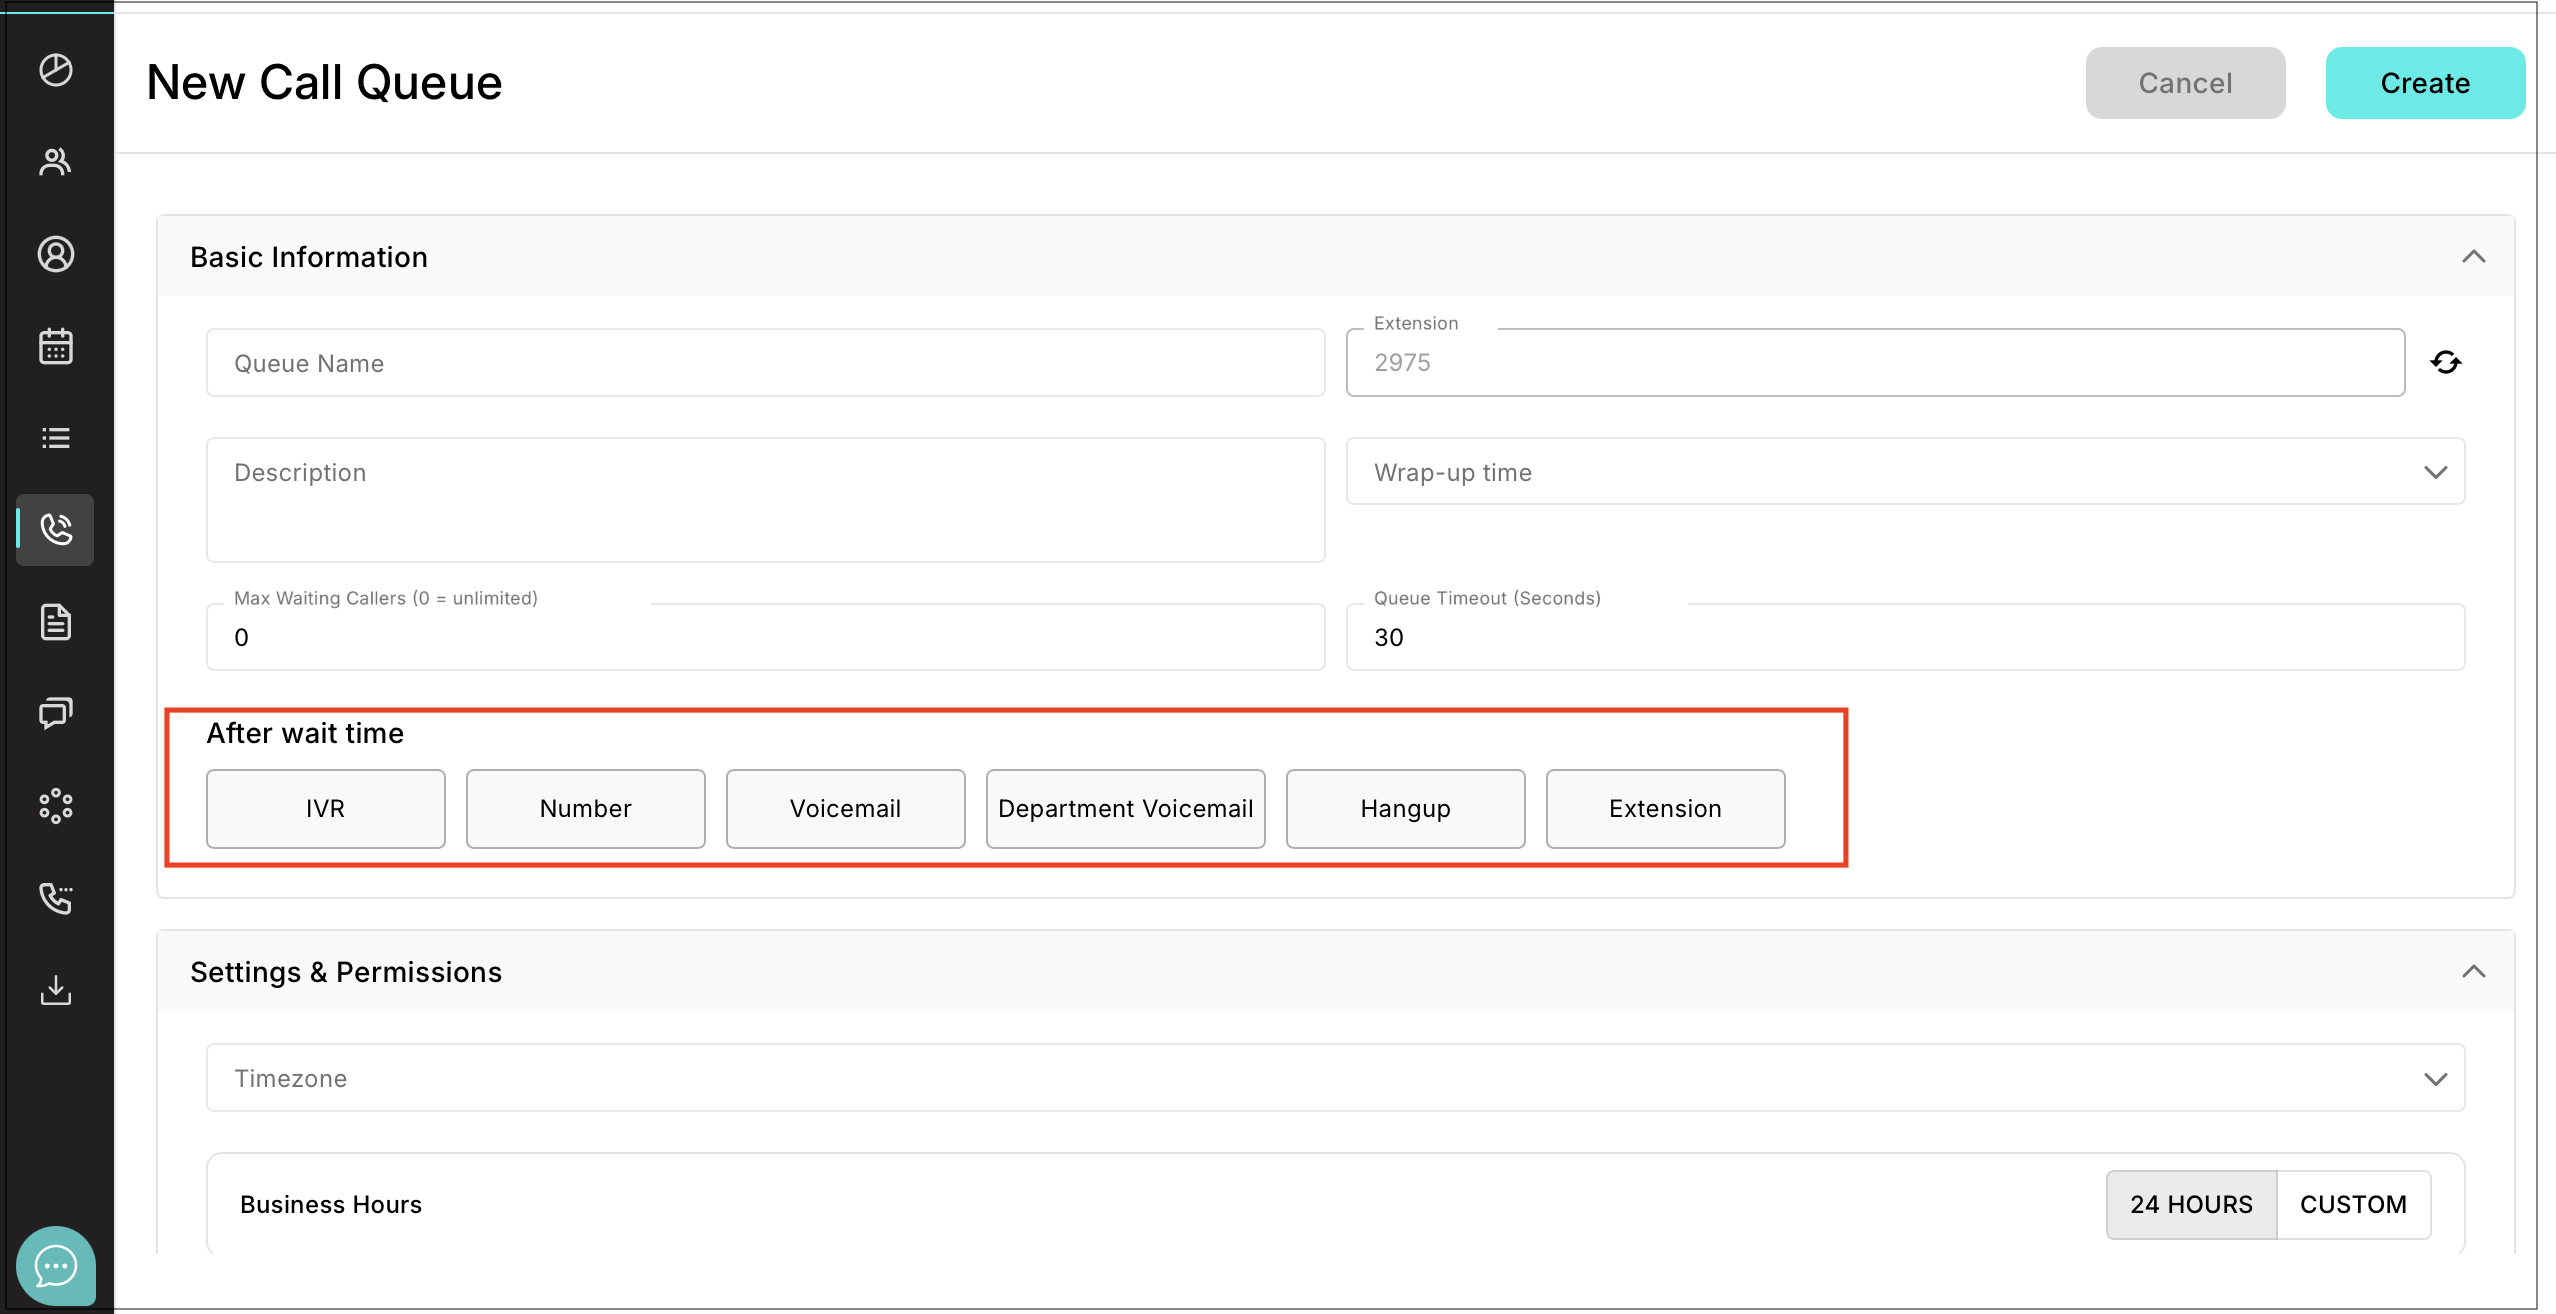Viewport: 2556px width, 1314px height.
Task: Choose Voicemail as after wait action
Action: pyautogui.click(x=845, y=808)
